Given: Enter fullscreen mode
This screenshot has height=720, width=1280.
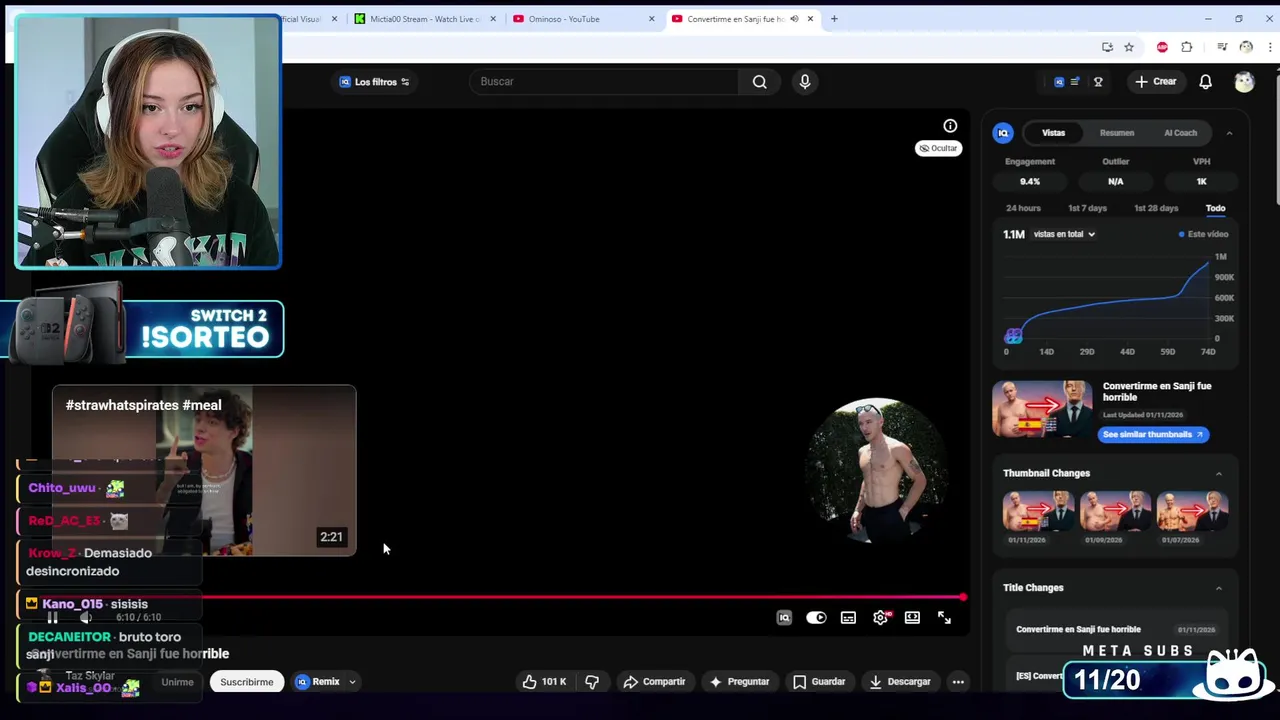Looking at the screenshot, I should point(944,618).
